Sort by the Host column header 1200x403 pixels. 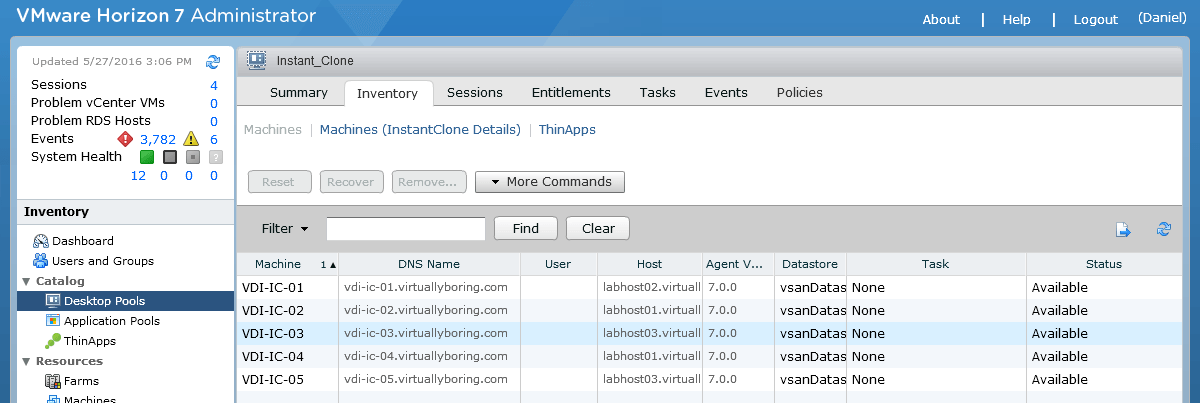click(649, 264)
